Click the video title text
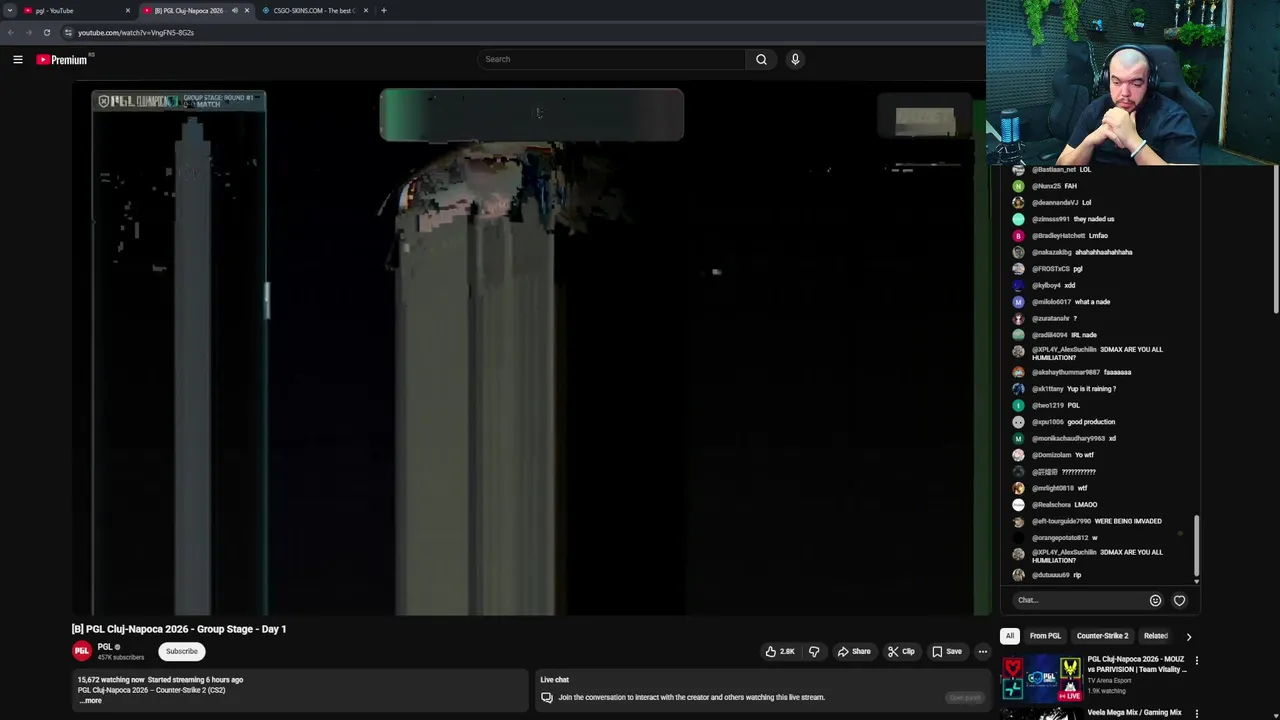The width and height of the screenshot is (1280, 720). click(179, 629)
